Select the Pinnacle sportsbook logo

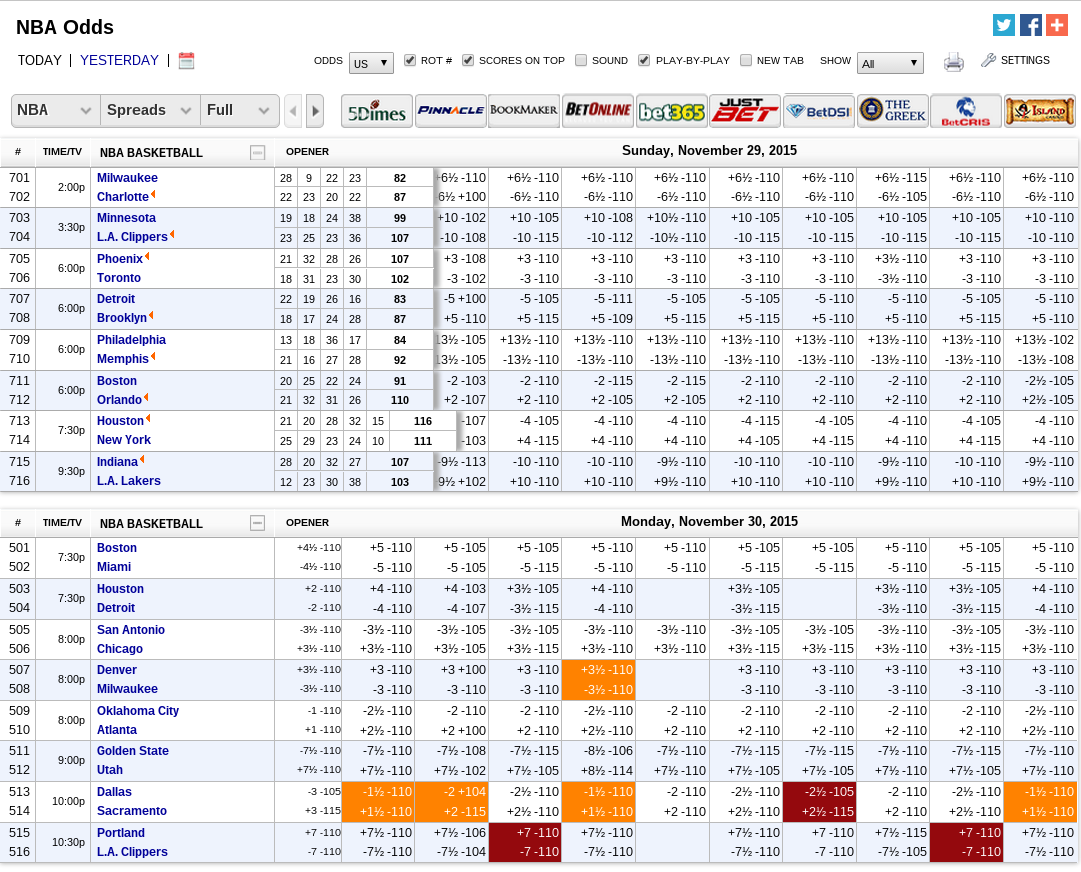(x=450, y=111)
